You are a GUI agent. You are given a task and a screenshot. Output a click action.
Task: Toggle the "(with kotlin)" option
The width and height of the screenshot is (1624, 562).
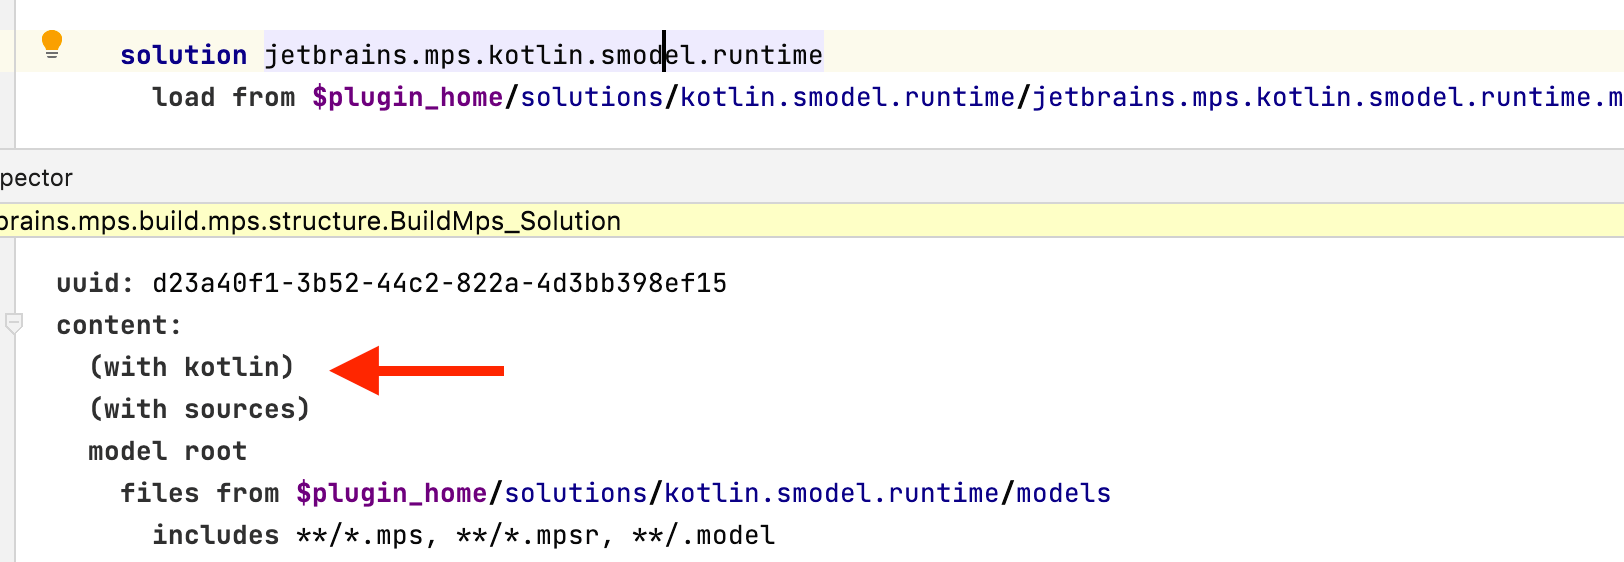point(191,367)
